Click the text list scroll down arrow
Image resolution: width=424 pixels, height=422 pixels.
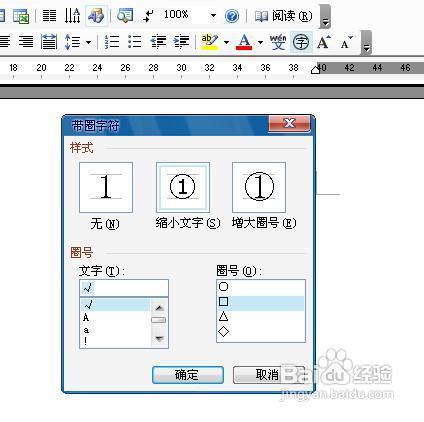point(159,339)
